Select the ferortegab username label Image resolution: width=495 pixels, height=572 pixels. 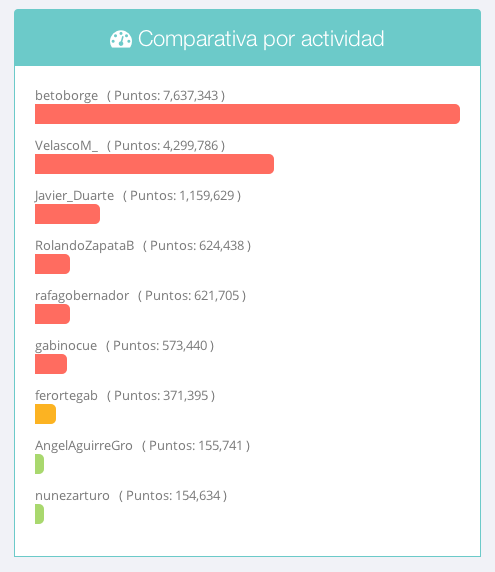tap(66, 396)
